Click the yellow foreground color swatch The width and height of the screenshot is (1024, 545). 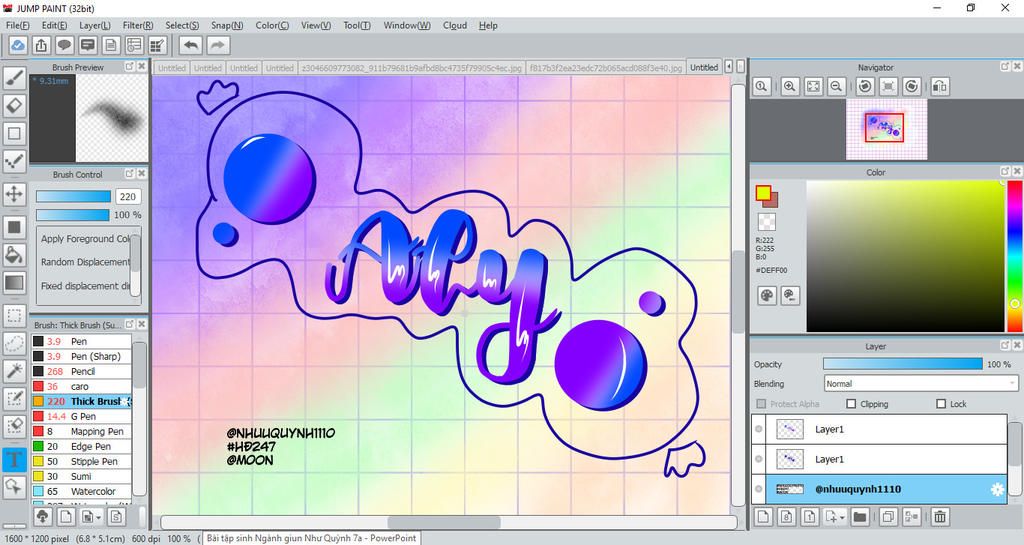tap(763, 193)
